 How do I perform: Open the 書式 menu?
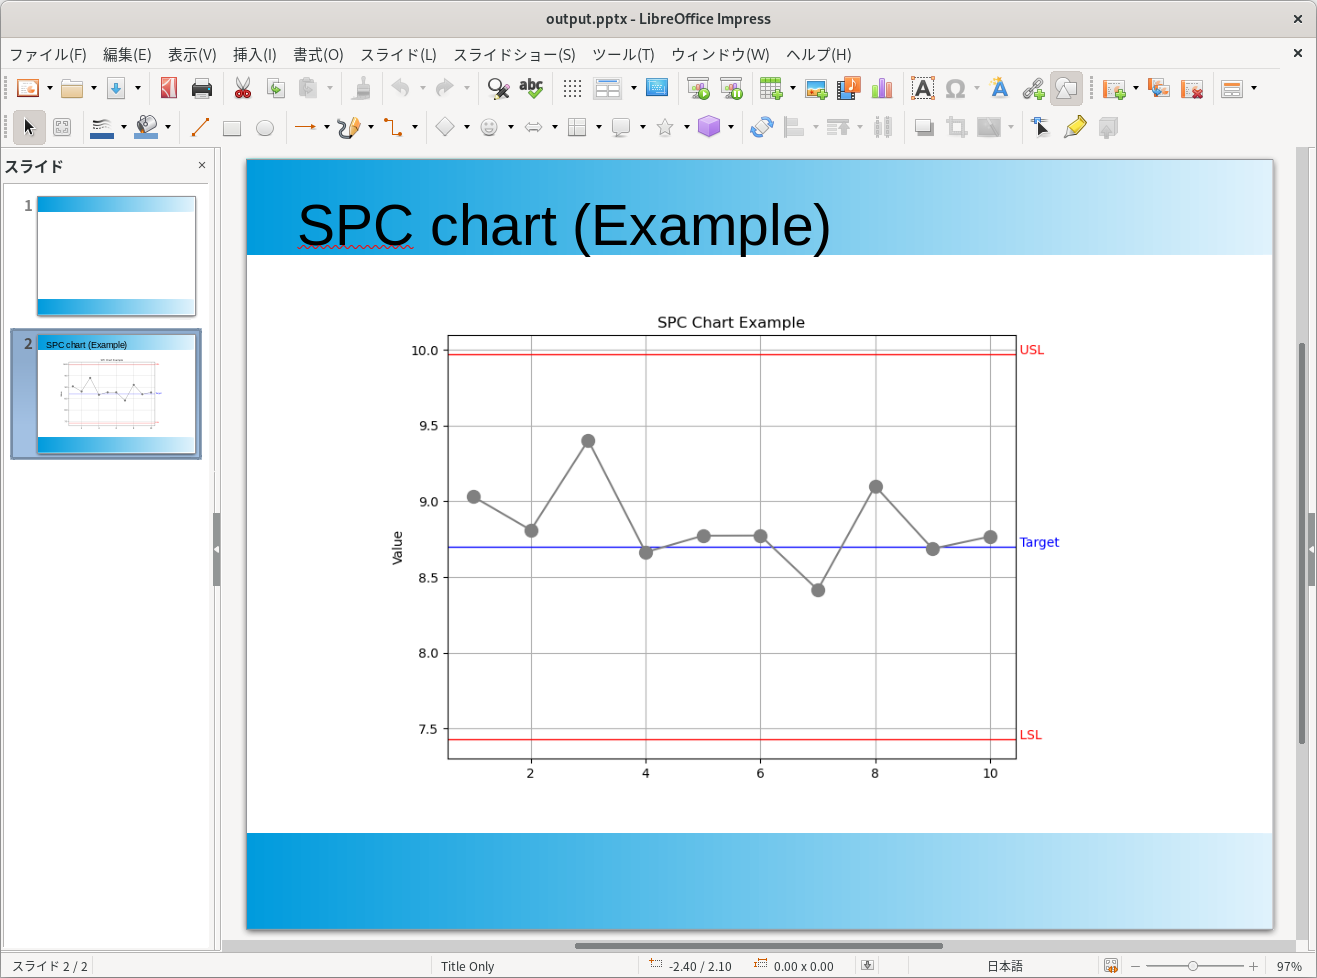point(318,55)
